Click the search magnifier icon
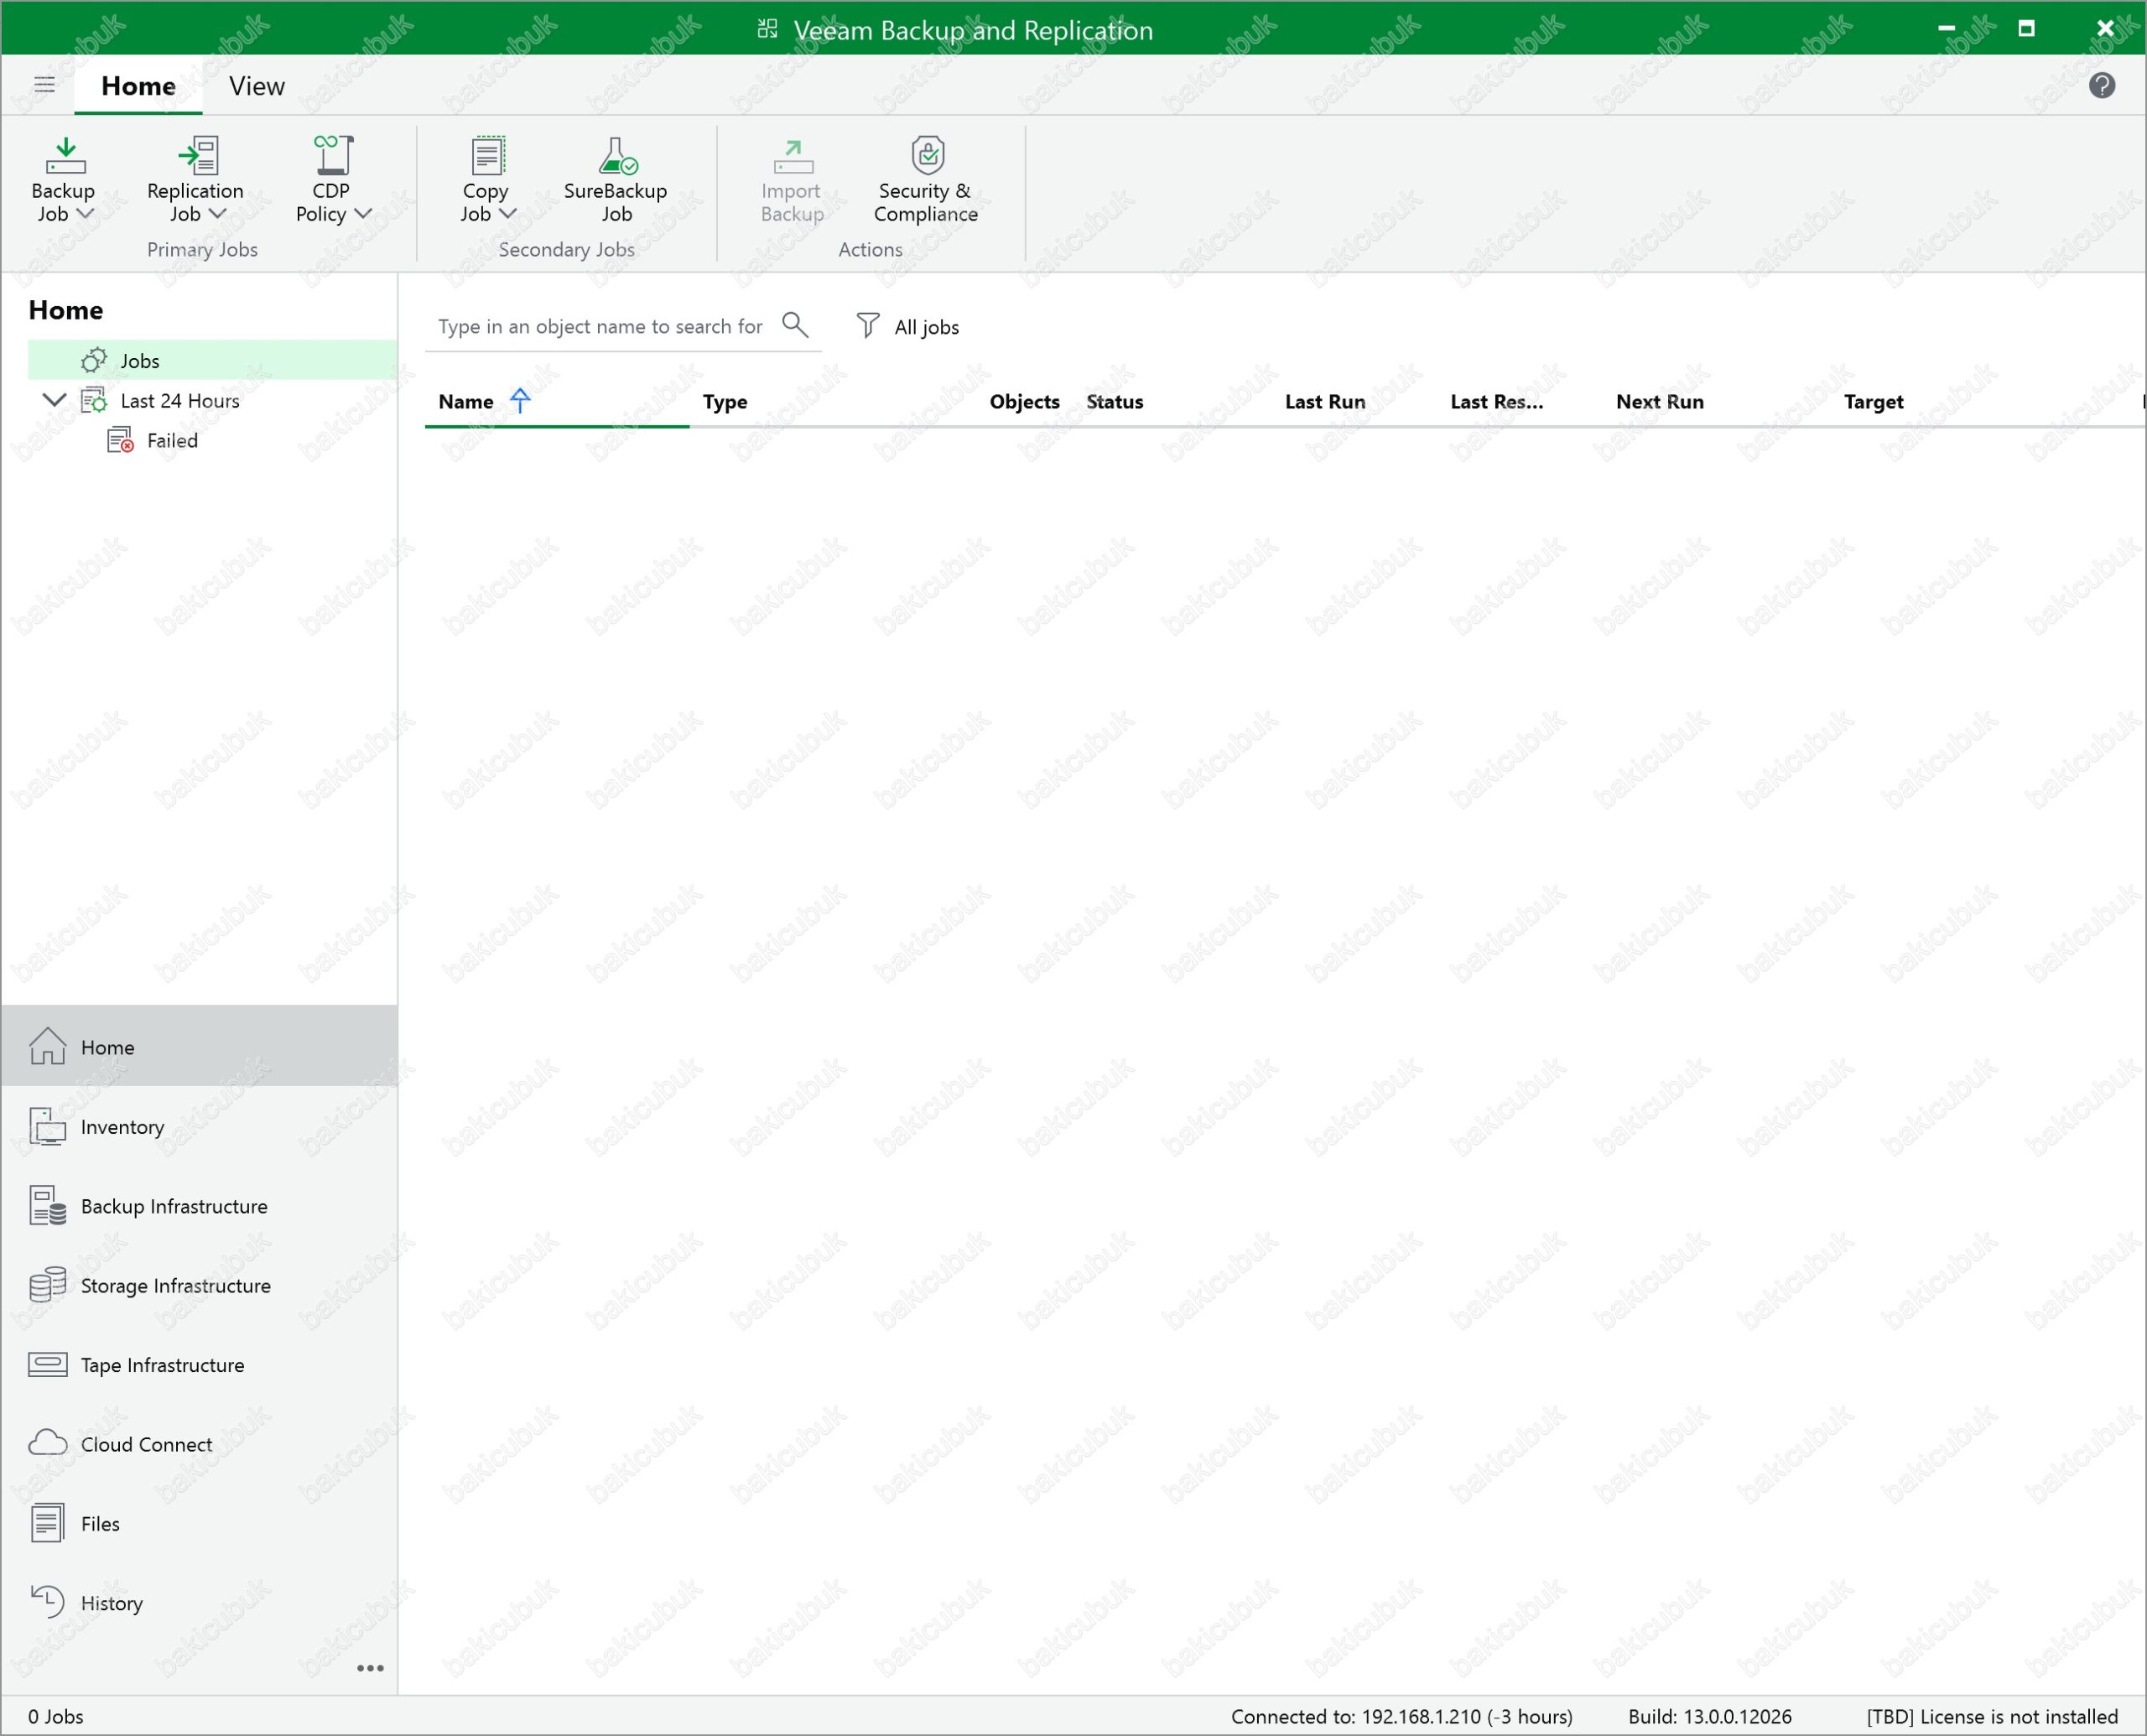The width and height of the screenshot is (2147, 1736). point(795,324)
